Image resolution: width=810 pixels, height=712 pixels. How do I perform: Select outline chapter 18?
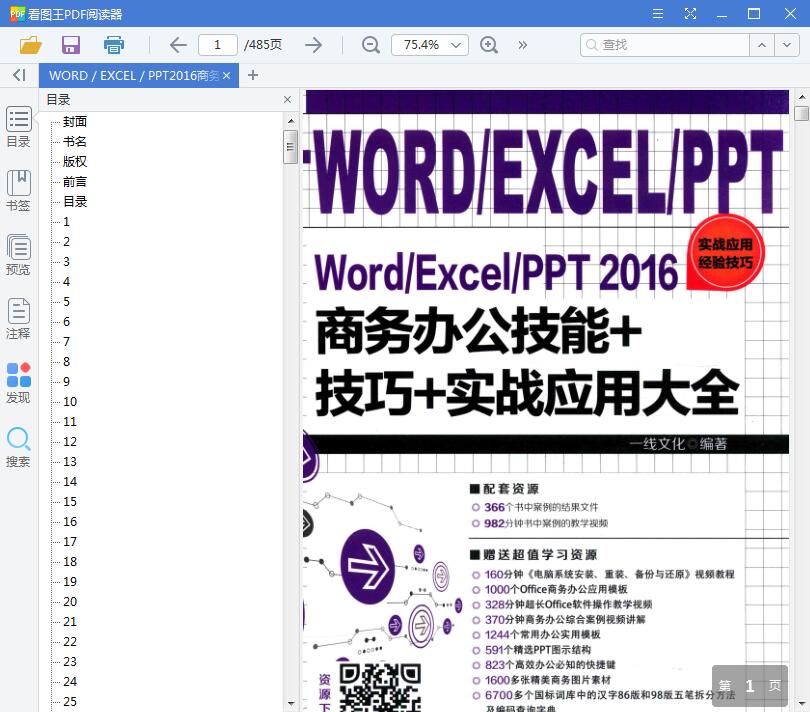(x=70, y=562)
